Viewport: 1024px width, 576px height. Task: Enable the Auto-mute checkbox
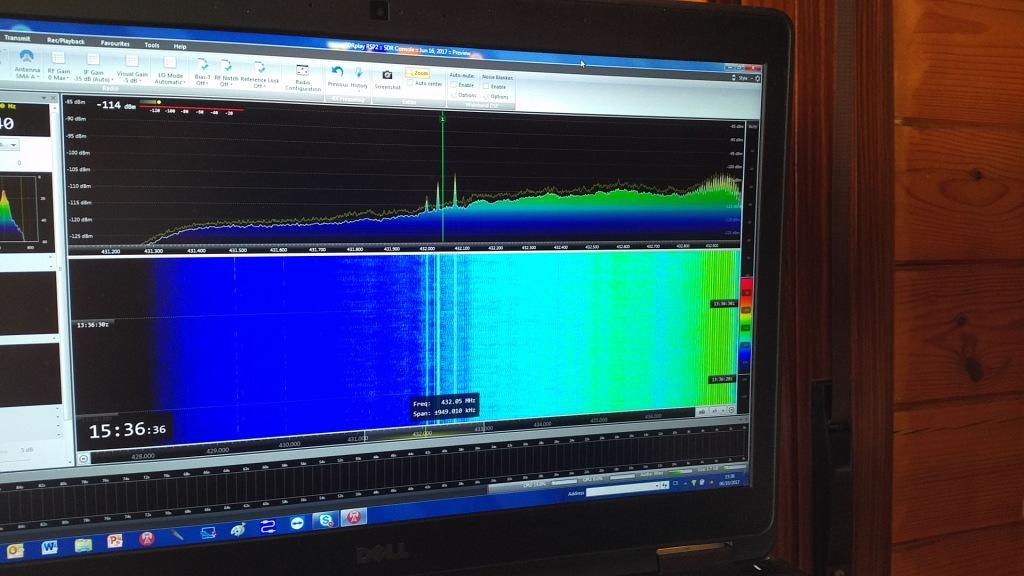coord(462,85)
